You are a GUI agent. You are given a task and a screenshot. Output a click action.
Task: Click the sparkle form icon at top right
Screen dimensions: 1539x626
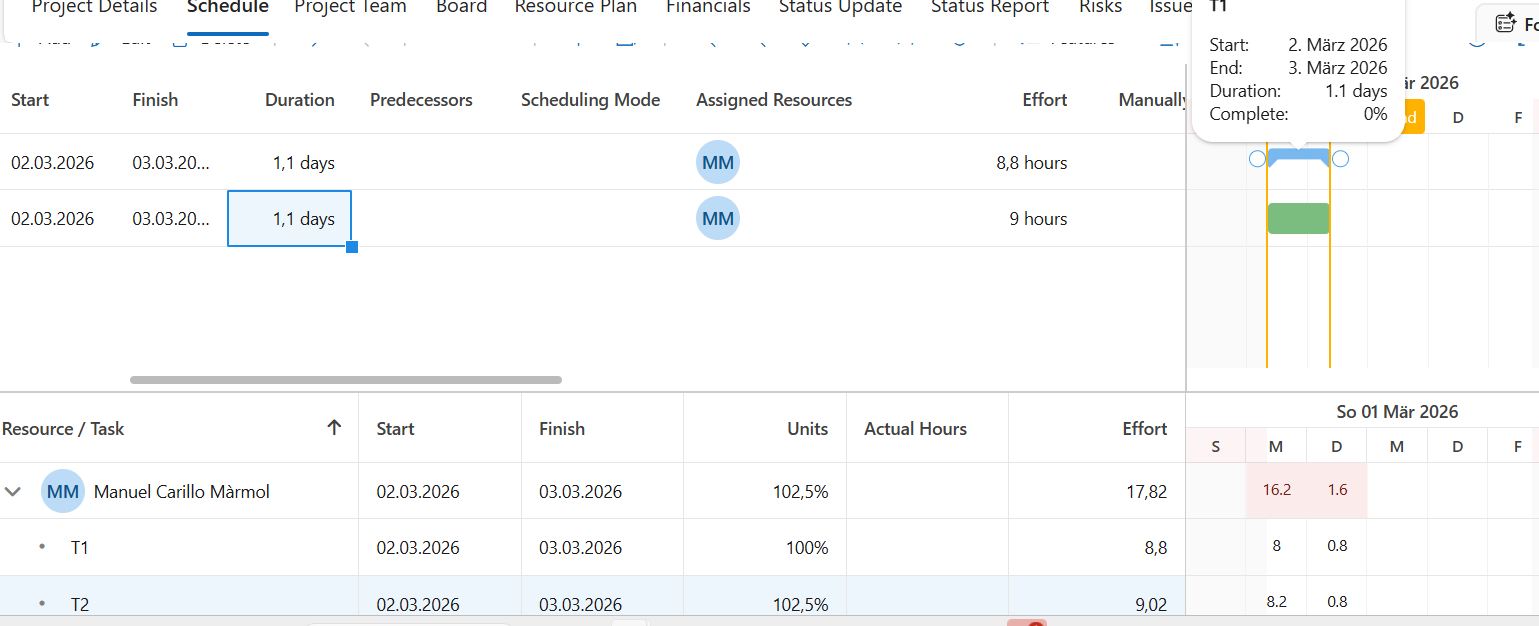click(x=1505, y=24)
